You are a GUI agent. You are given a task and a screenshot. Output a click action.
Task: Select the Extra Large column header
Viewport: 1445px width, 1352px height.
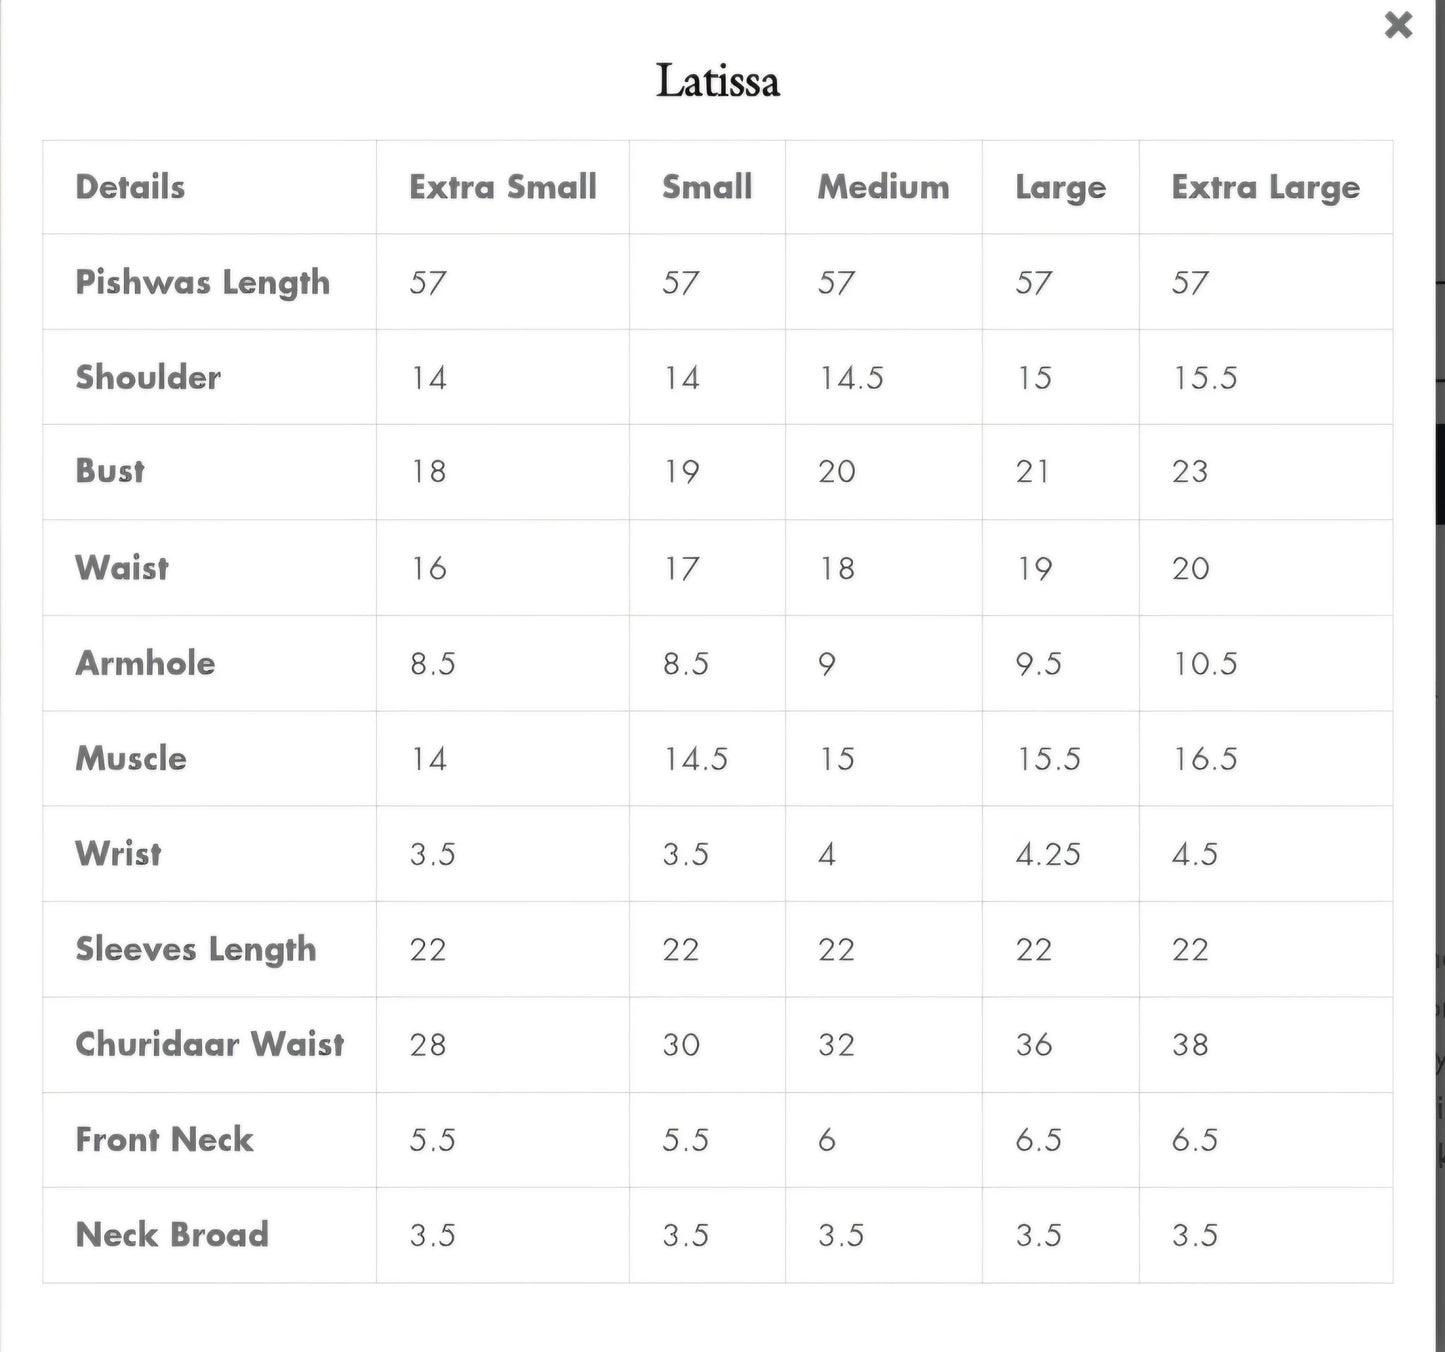pyautogui.click(x=1265, y=187)
